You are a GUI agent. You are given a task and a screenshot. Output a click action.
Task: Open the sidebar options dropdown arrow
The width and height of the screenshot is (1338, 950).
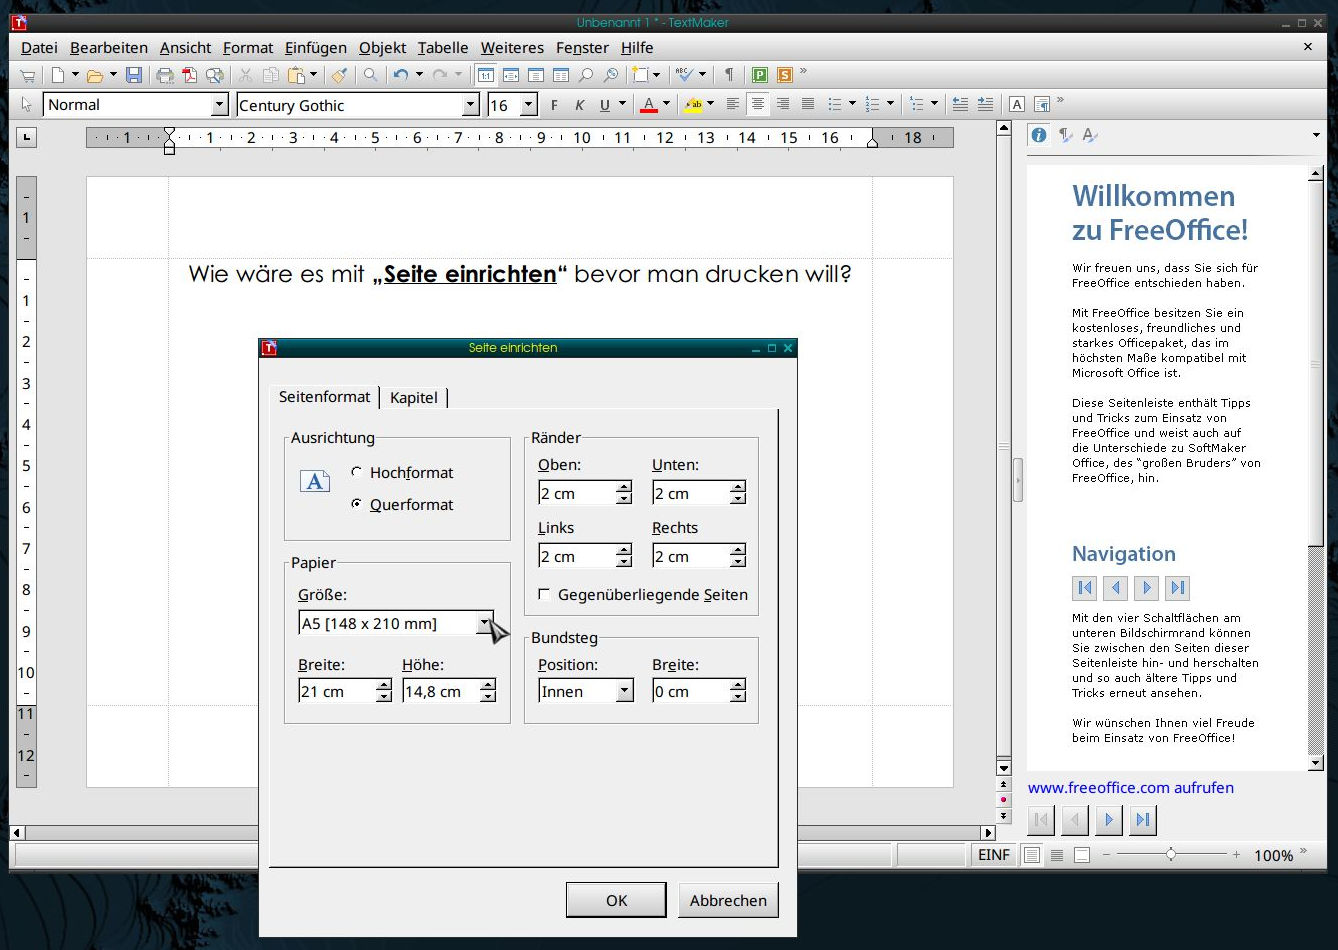[x=1316, y=135]
